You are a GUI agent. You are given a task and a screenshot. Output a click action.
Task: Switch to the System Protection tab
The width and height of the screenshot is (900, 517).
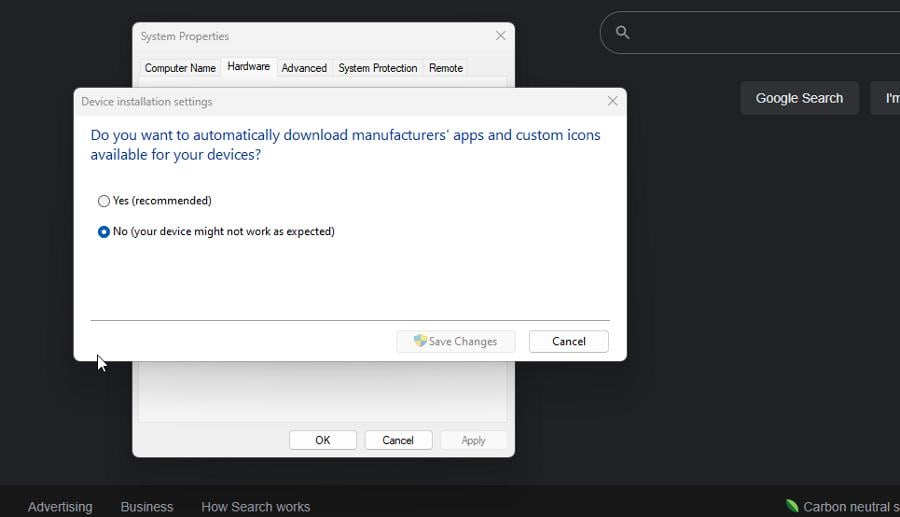pyautogui.click(x=377, y=68)
